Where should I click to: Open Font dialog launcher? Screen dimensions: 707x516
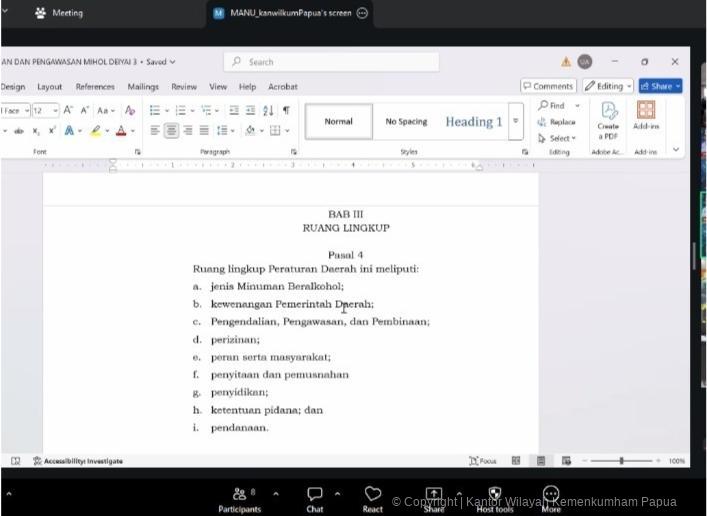(137, 152)
